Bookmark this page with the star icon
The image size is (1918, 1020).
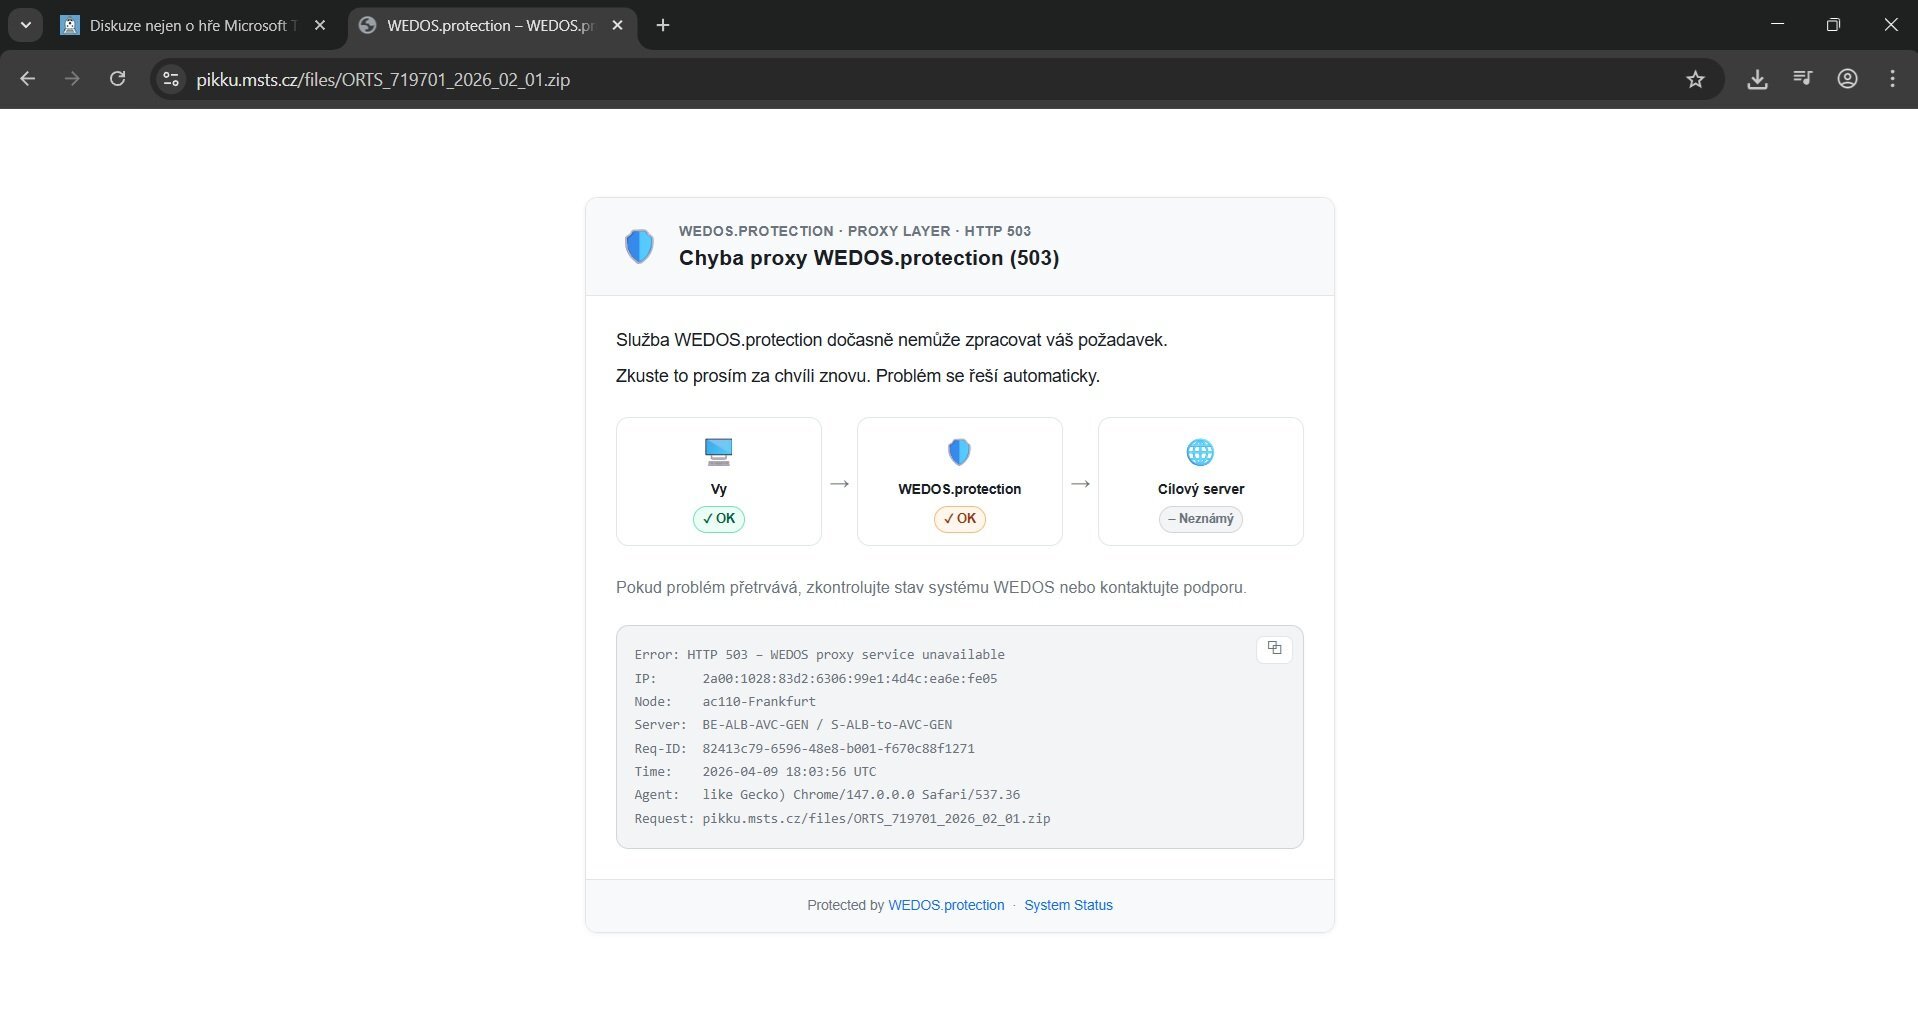(x=1695, y=79)
